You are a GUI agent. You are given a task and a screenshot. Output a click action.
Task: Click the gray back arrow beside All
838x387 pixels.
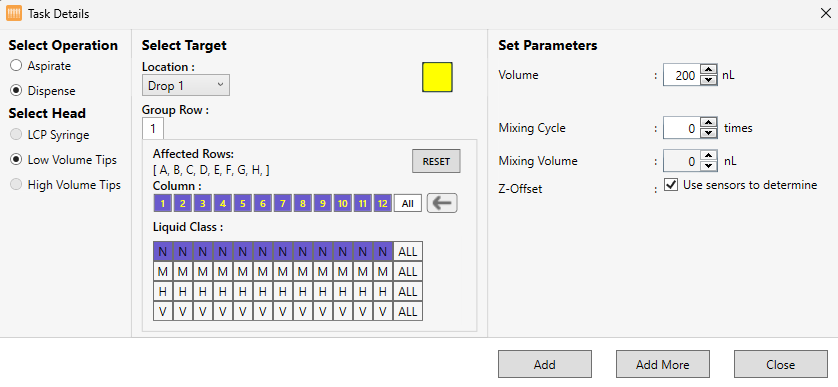pos(441,203)
